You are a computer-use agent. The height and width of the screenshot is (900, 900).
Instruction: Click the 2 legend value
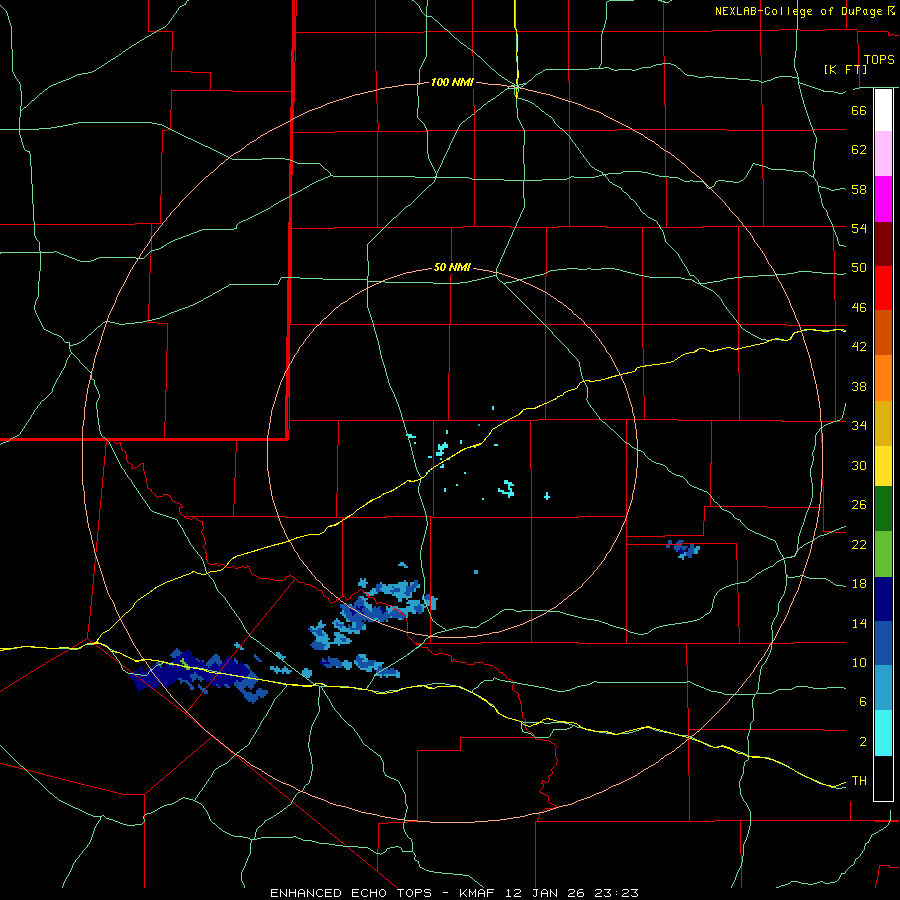pyautogui.click(x=863, y=742)
